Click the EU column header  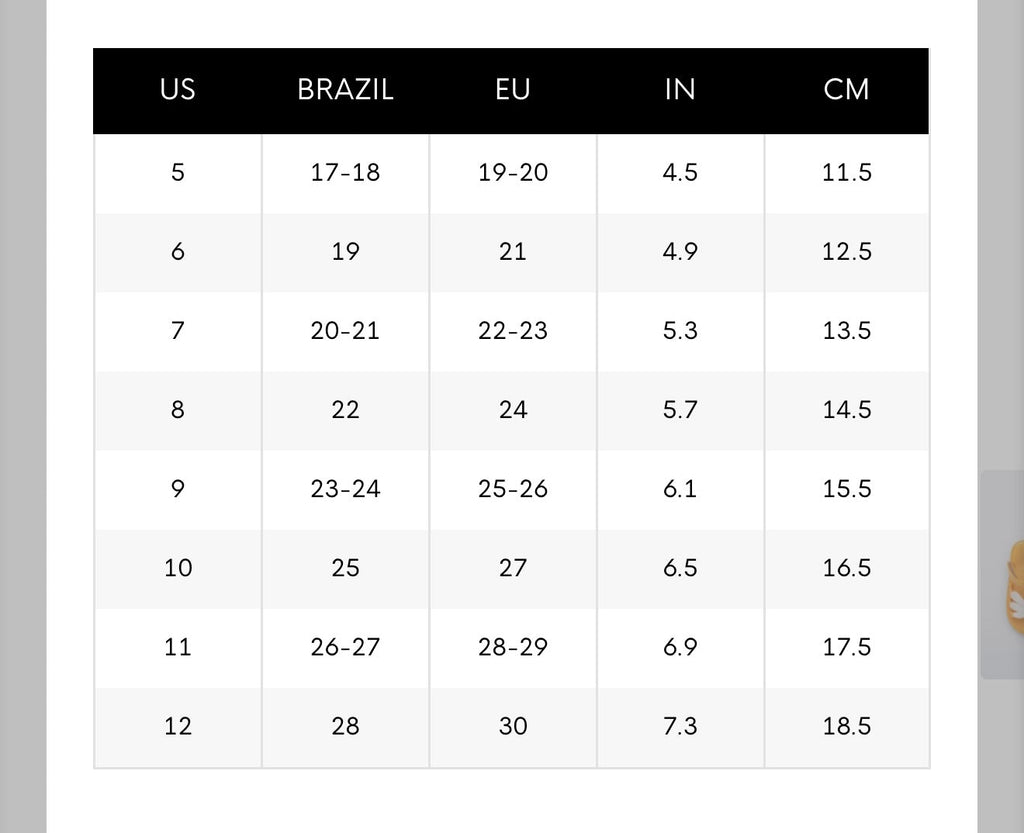click(513, 90)
